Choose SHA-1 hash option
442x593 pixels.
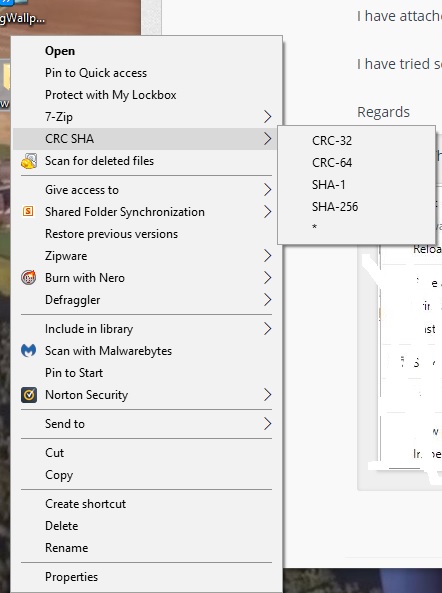[357, 185]
